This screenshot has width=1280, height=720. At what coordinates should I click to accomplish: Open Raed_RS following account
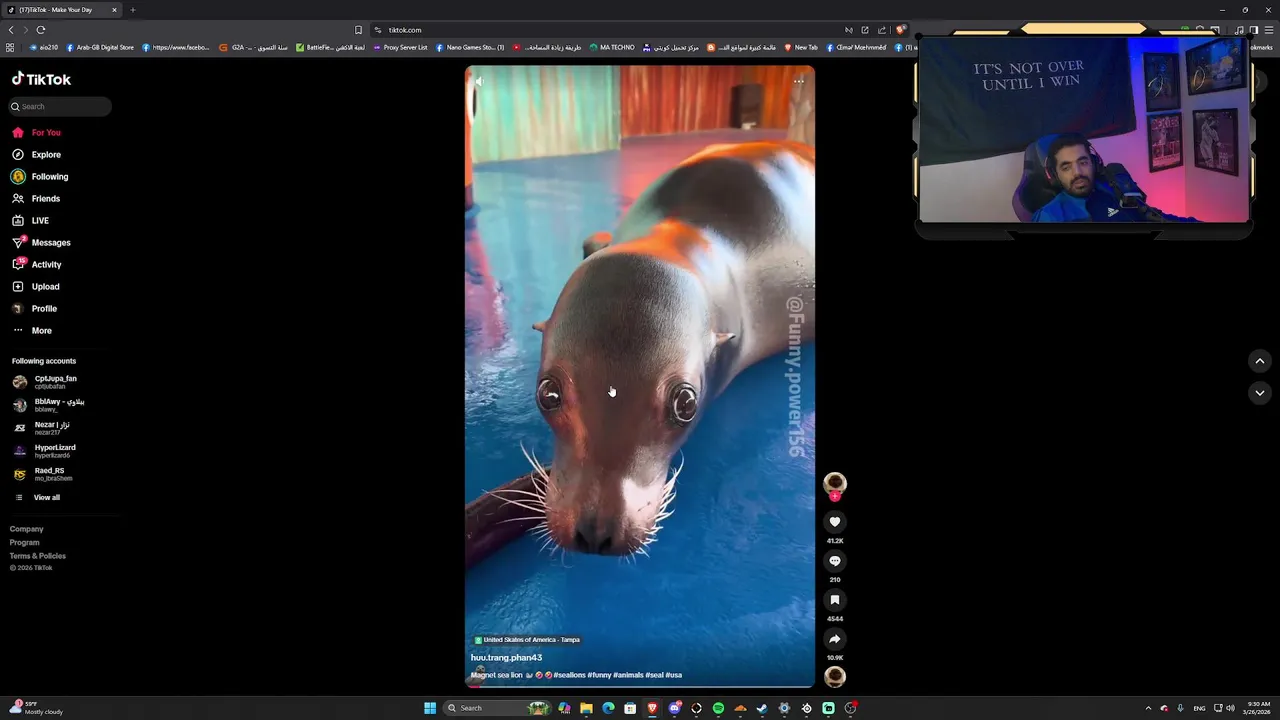42,474
